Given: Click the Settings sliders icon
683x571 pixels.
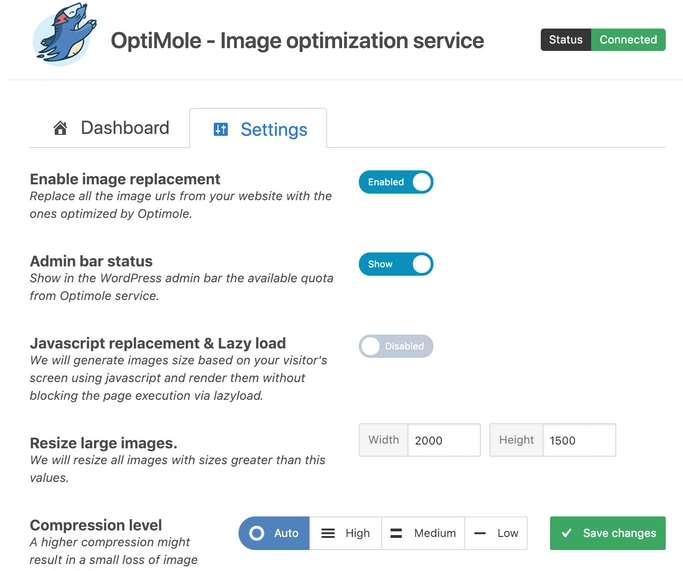Looking at the screenshot, I should click(220, 129).
